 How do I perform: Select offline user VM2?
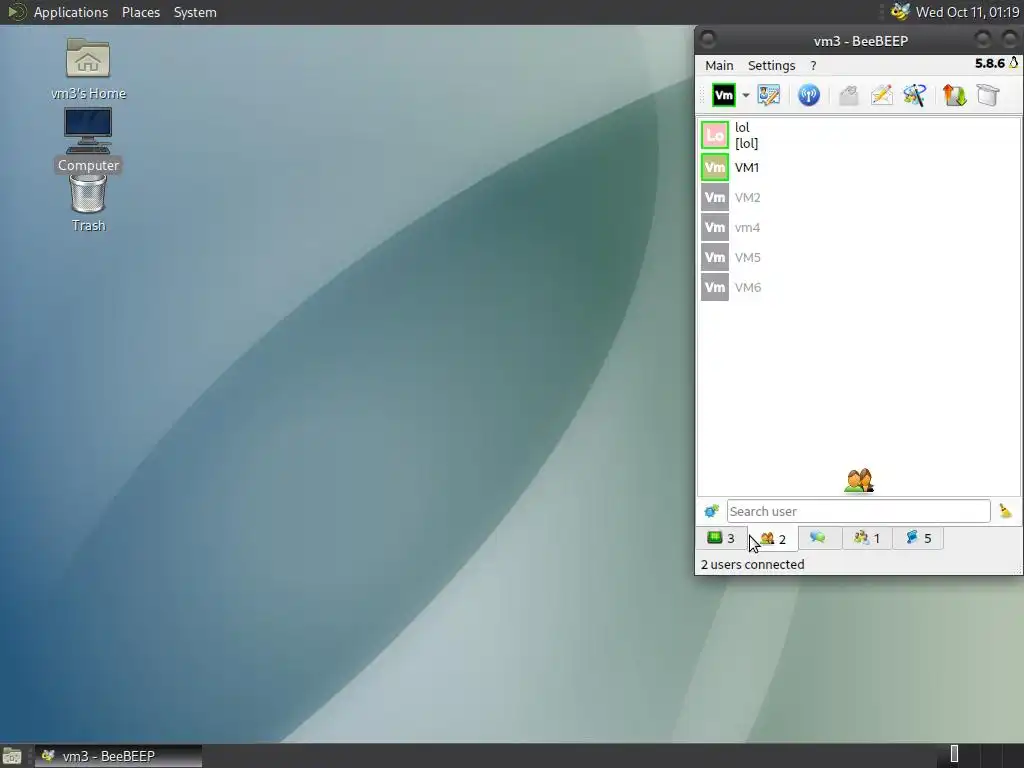pos(859,197)
